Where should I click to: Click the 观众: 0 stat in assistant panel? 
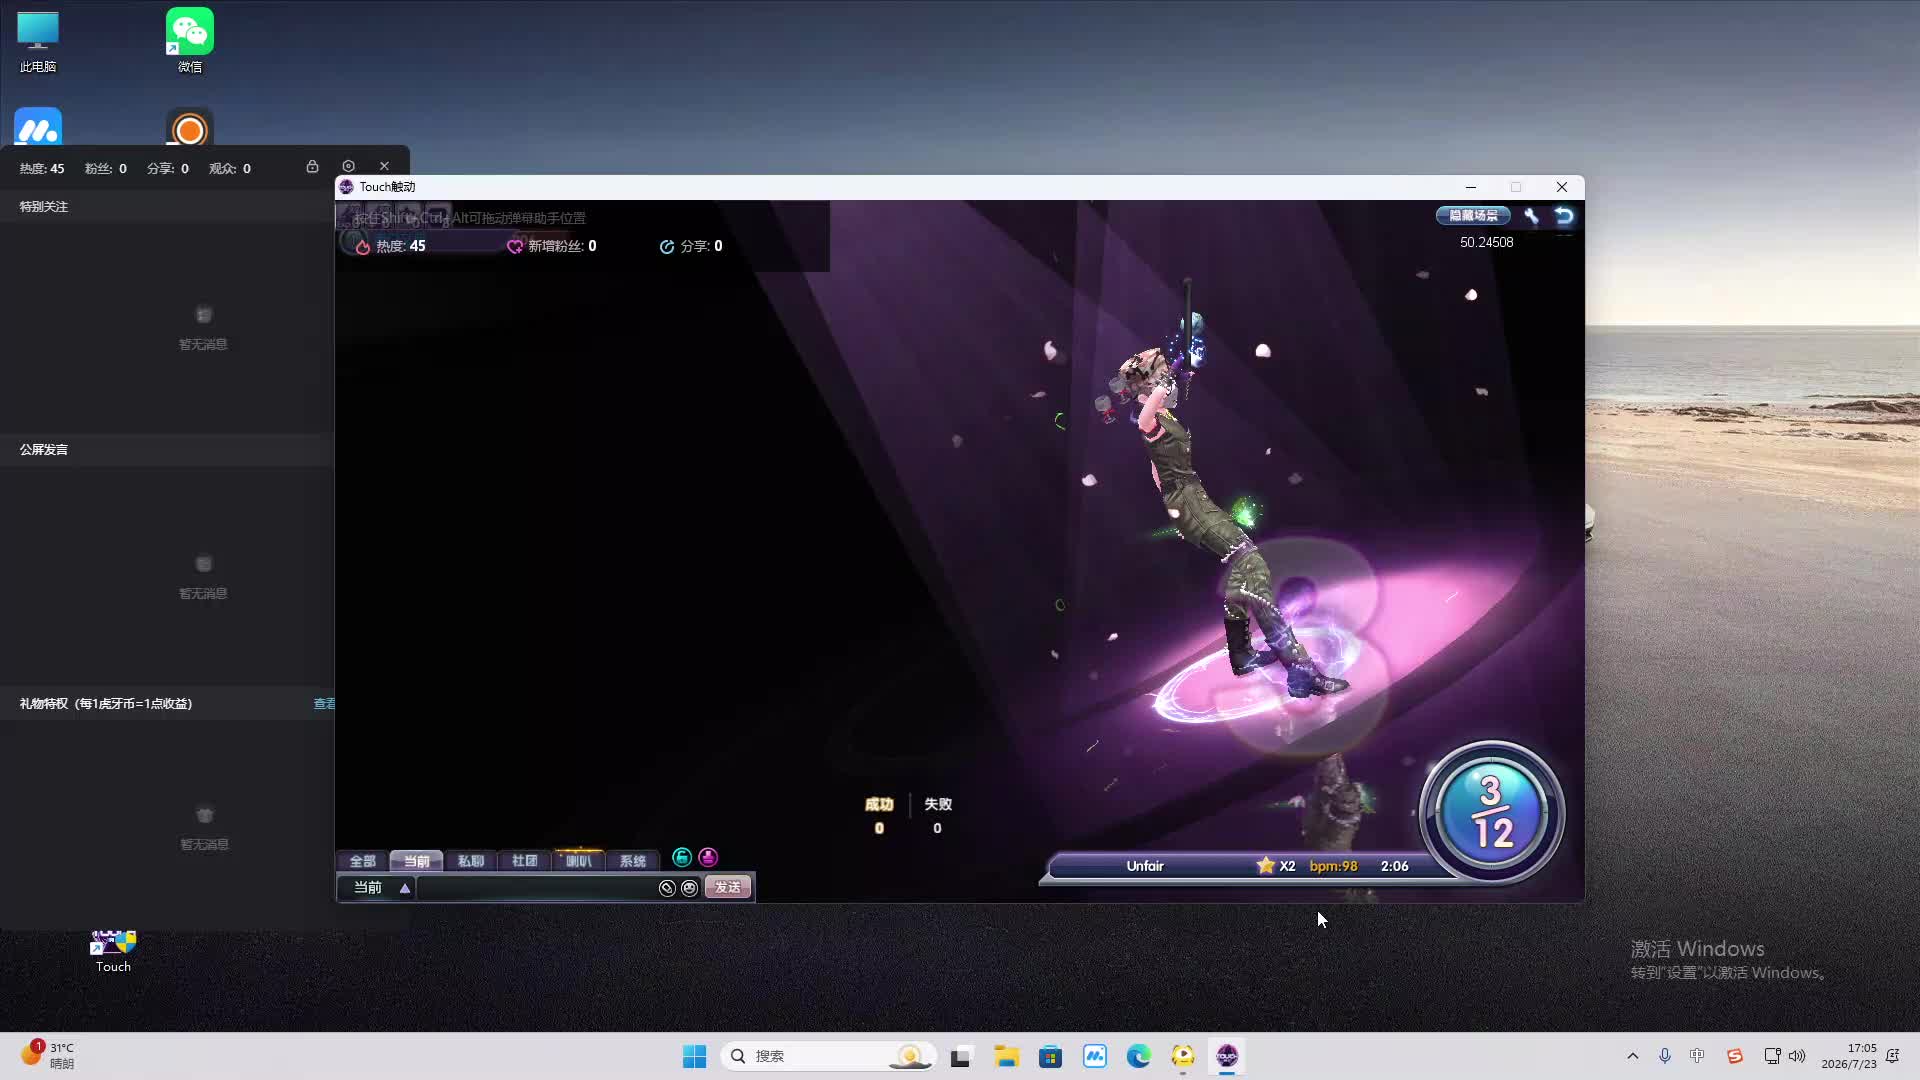click(230, 169)
